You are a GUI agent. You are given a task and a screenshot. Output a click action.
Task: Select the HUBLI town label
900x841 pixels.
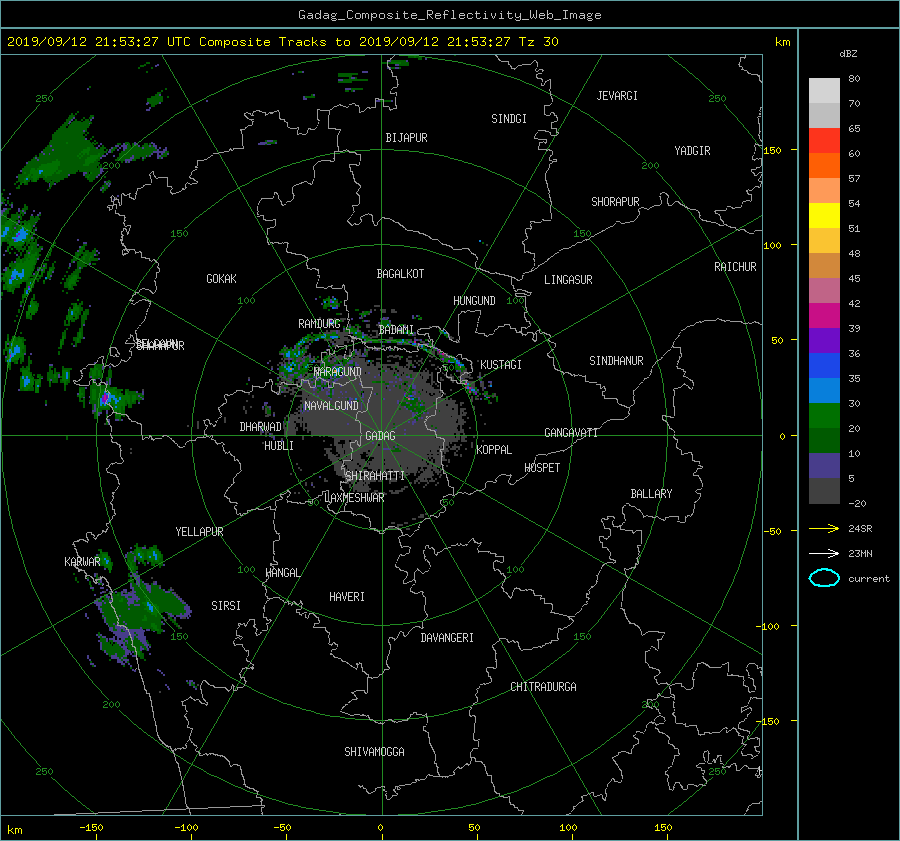[279, 446]
